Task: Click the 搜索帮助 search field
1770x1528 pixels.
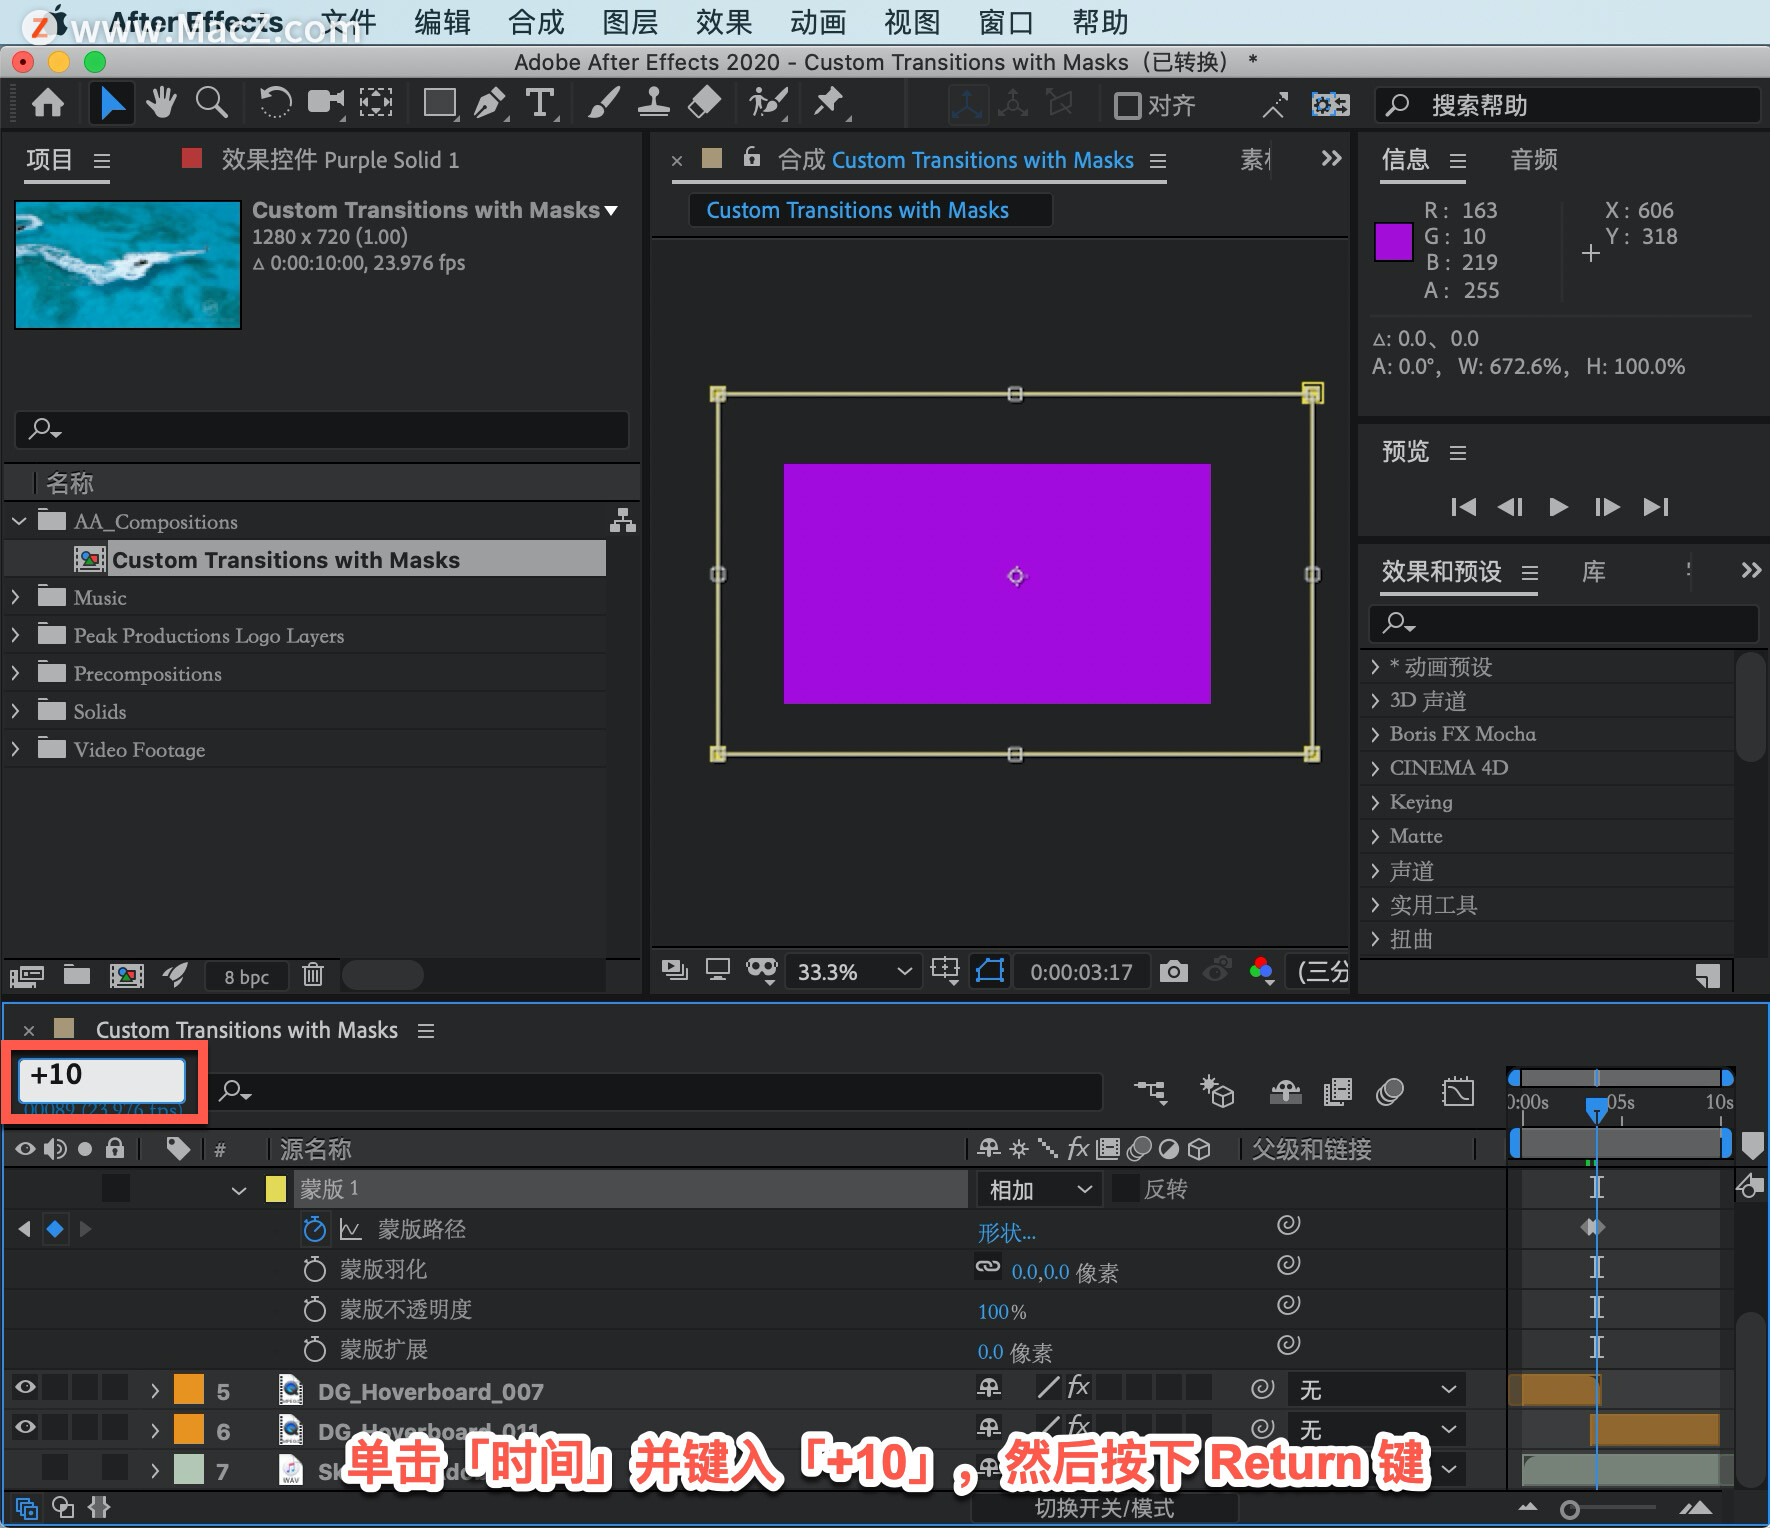Action: click(x=1568, y=105)
